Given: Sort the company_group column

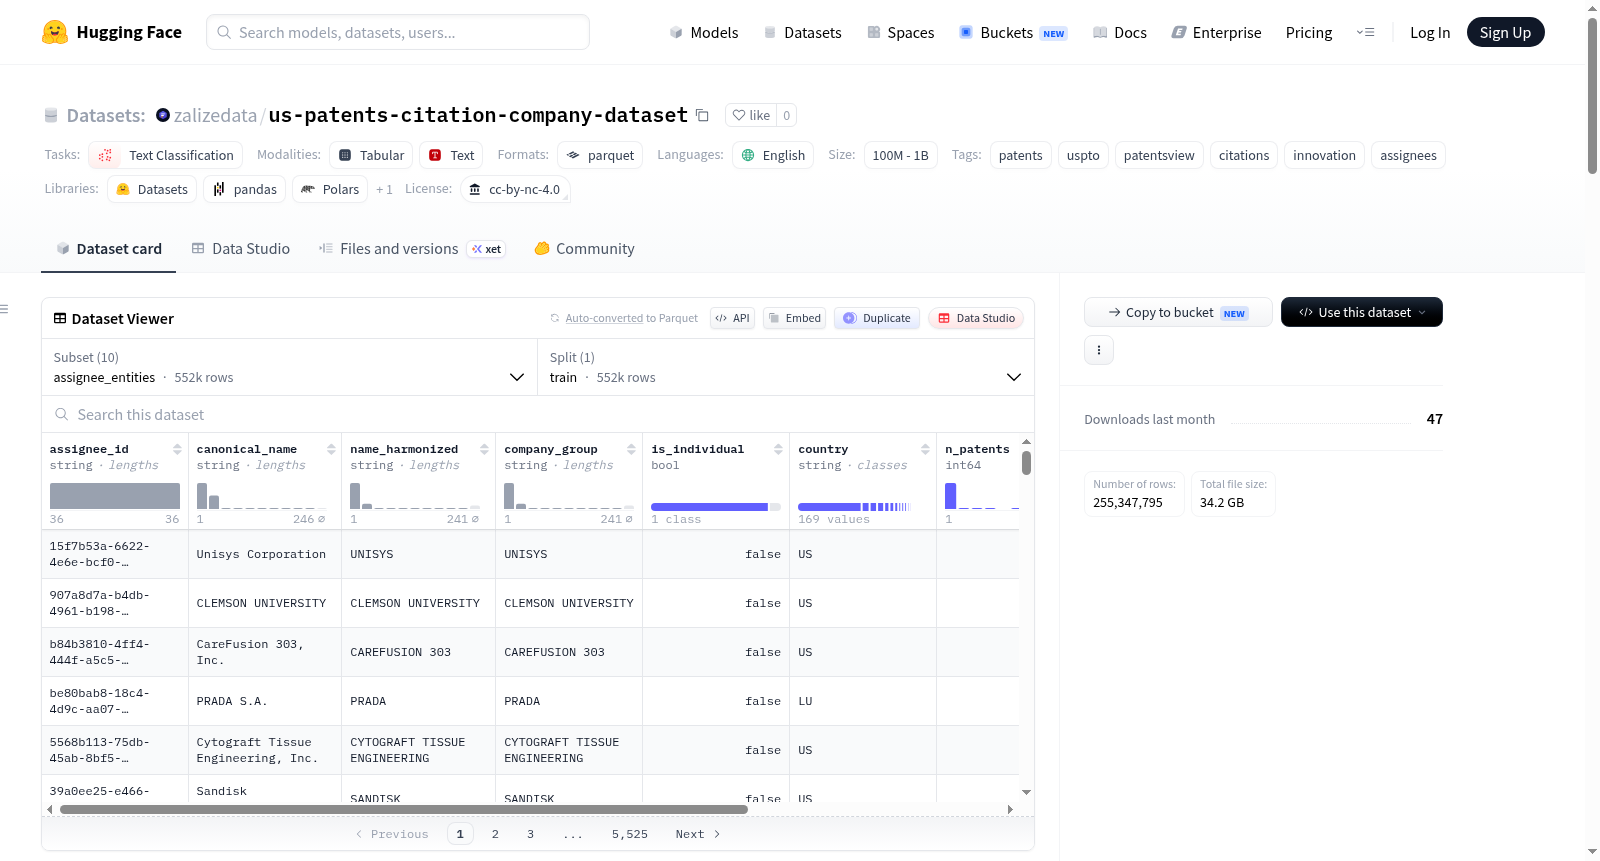Looking at the screenshot, I should 631,449.
